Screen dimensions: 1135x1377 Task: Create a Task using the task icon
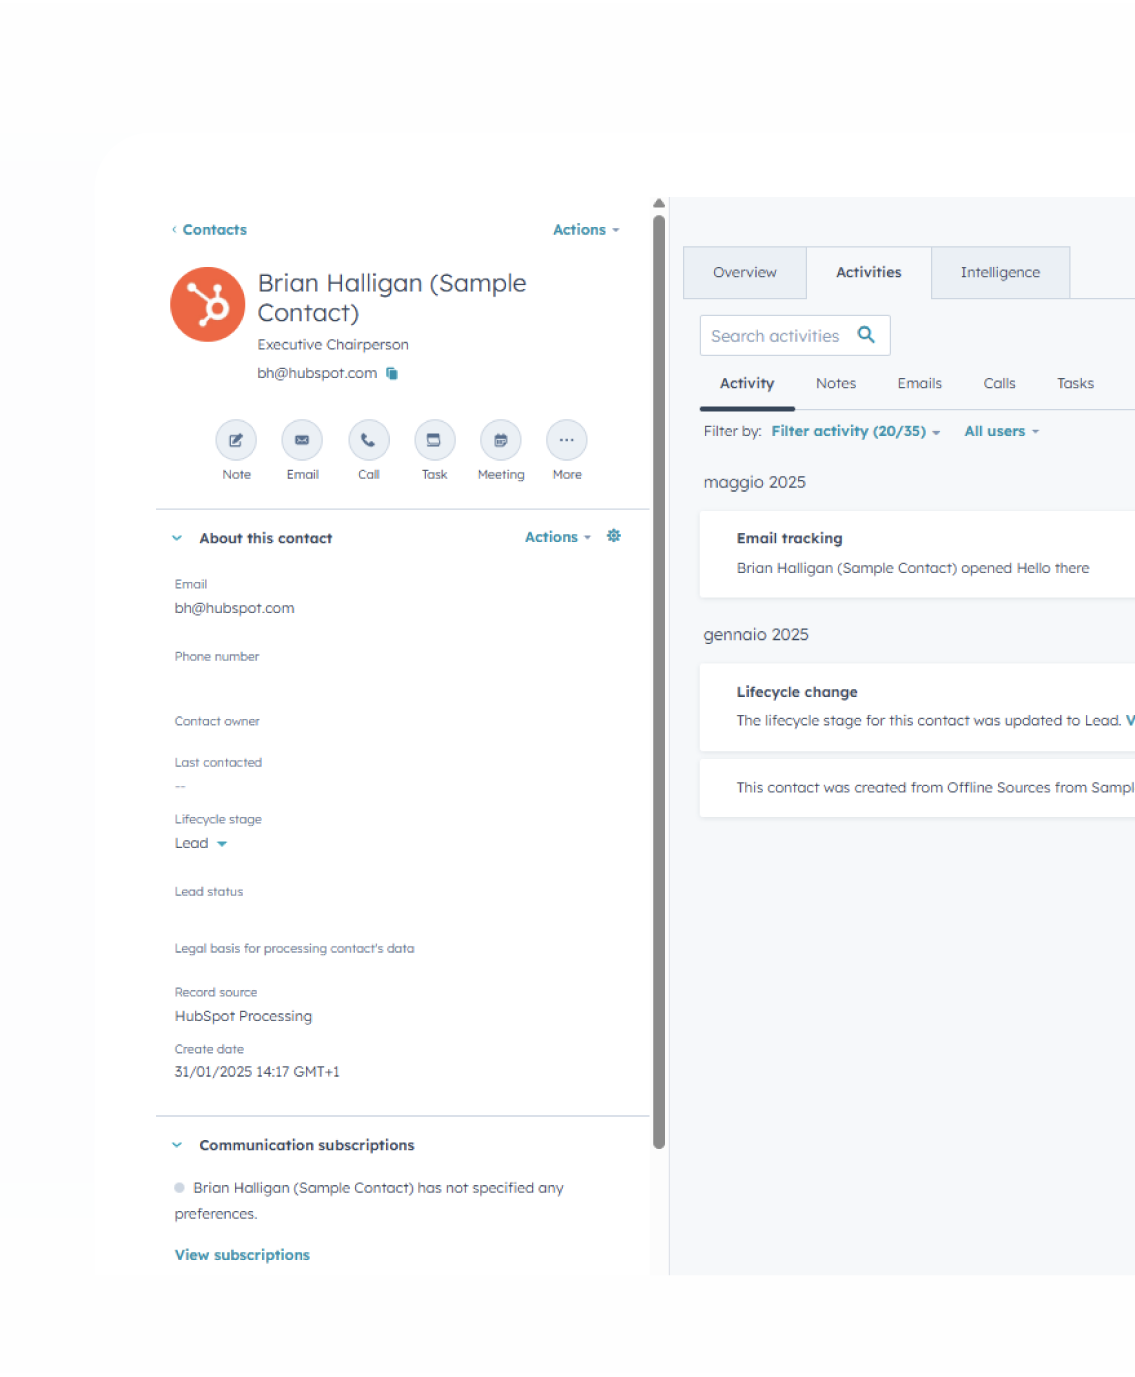[x=434, y=440]
